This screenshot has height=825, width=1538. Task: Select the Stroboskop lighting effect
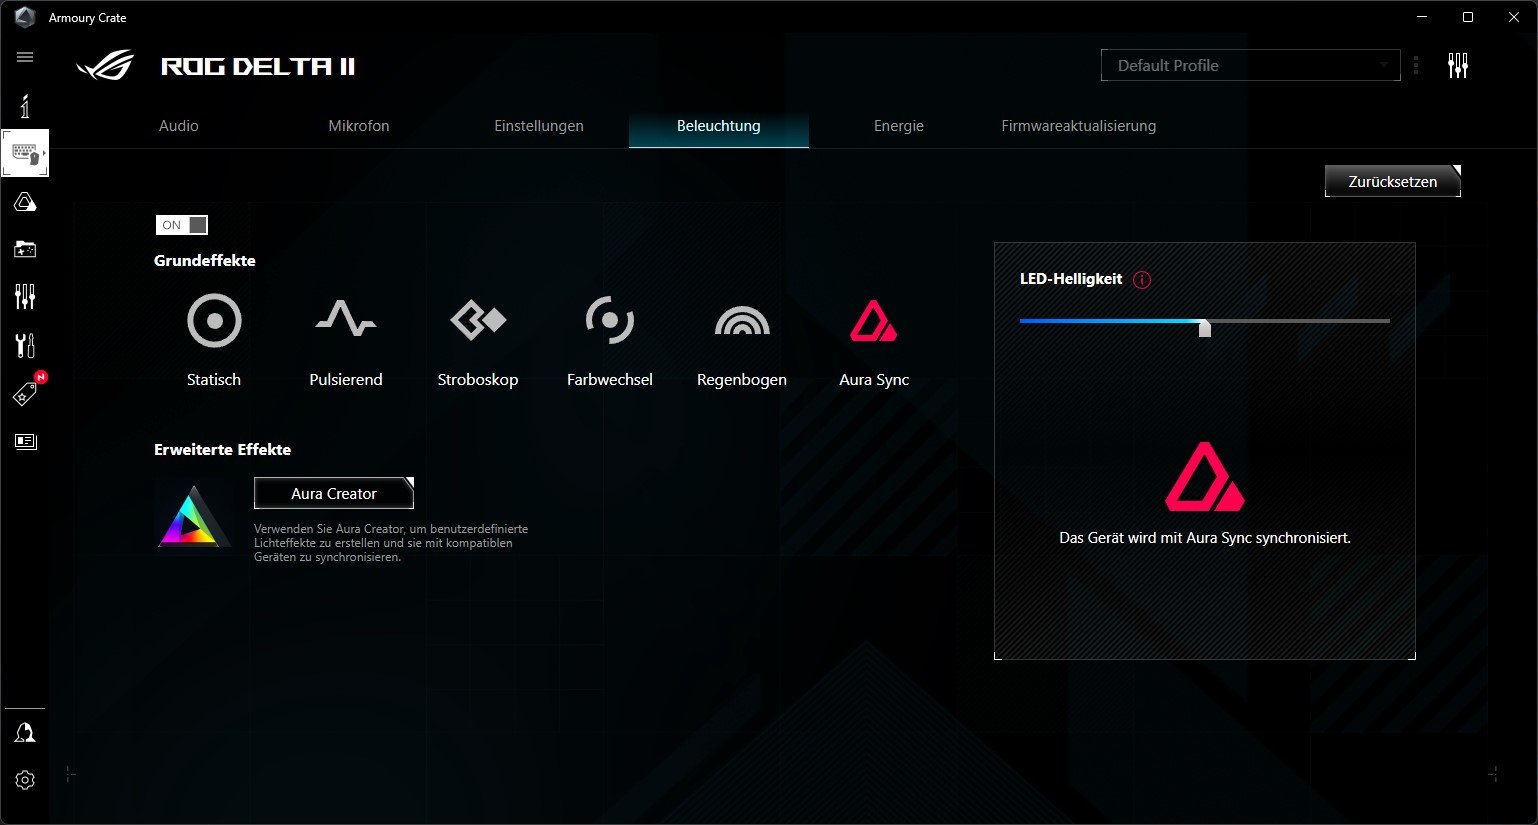tap(478, 321)
